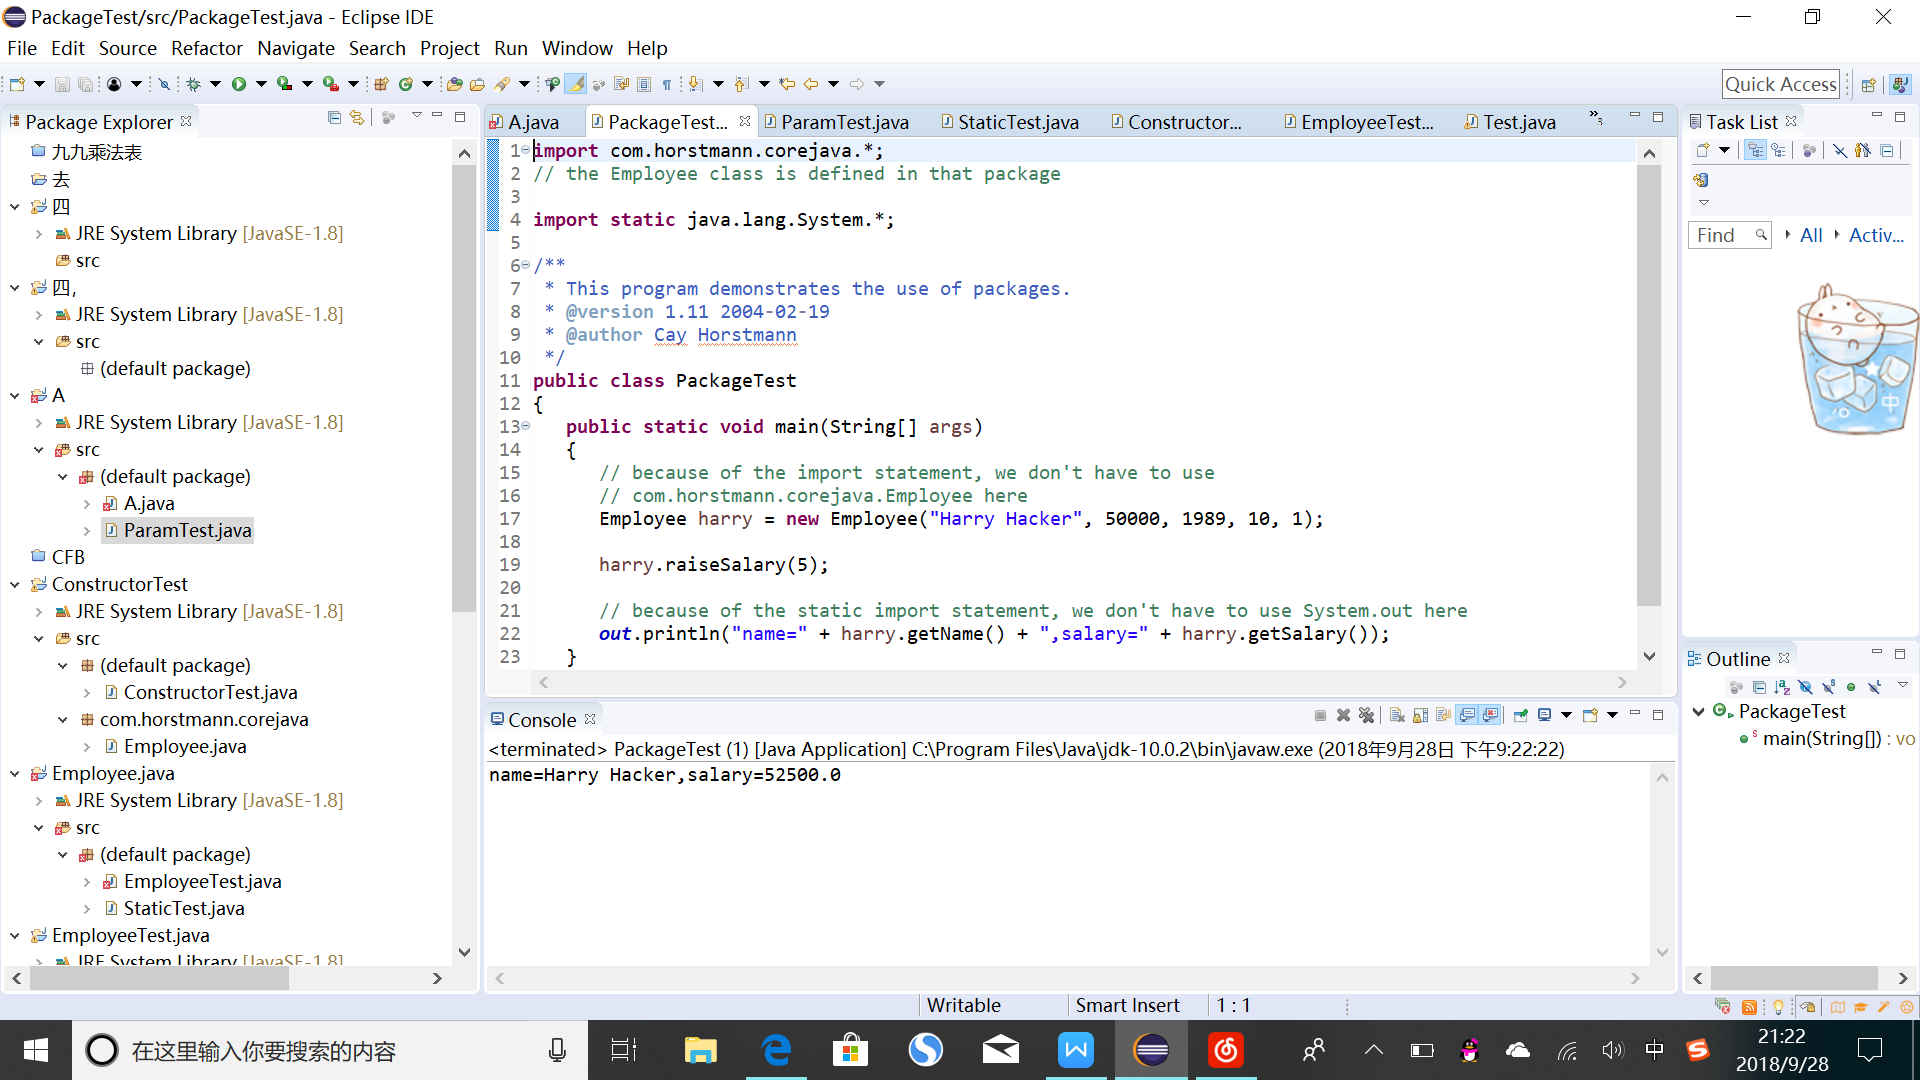Click the New Java Package icon
Viewport: 1920px width, 1080px height.
pyautogui.click(x=381, y=84)
